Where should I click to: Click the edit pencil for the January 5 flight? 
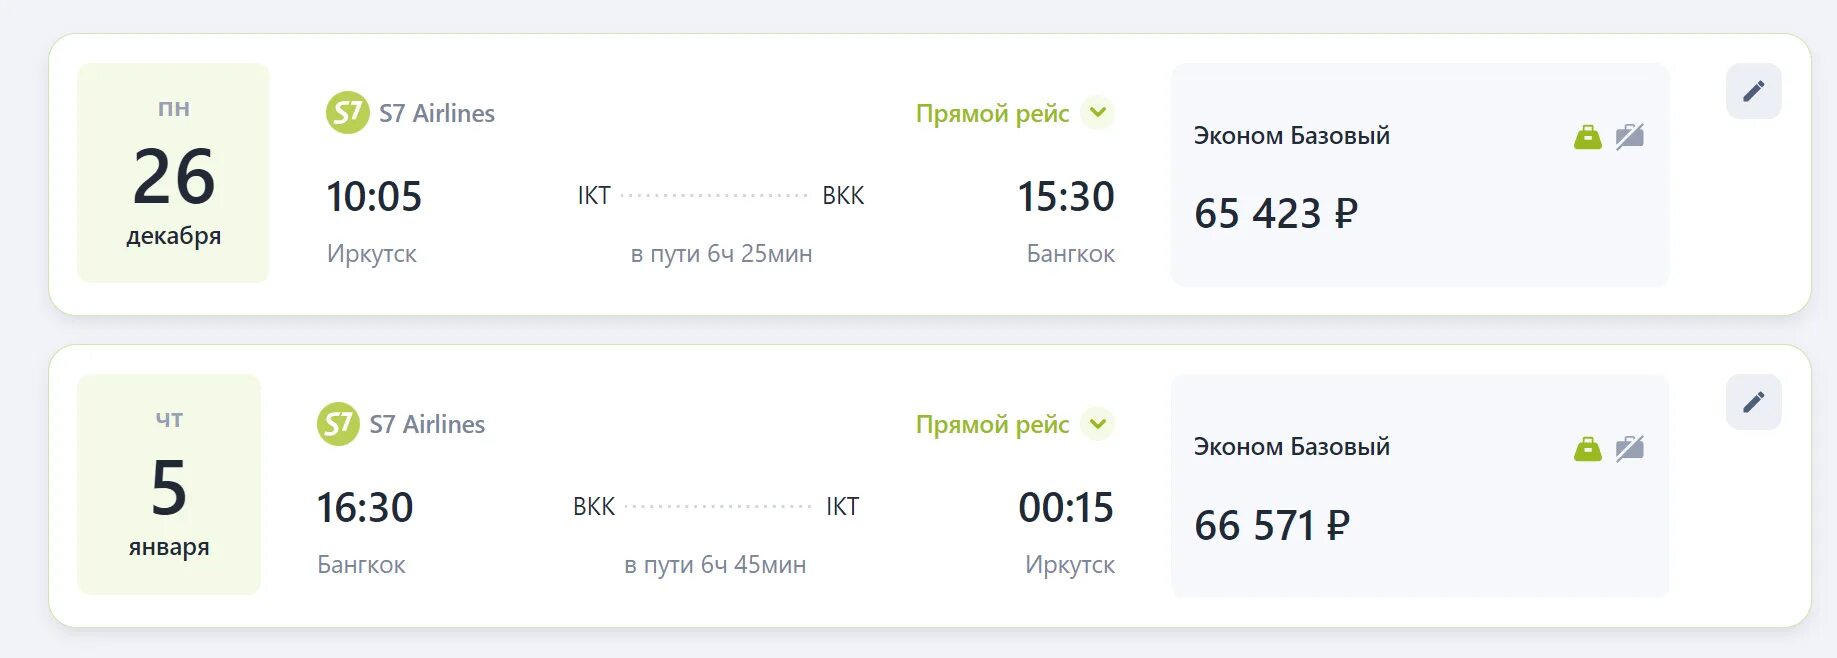coord(1753,402)
